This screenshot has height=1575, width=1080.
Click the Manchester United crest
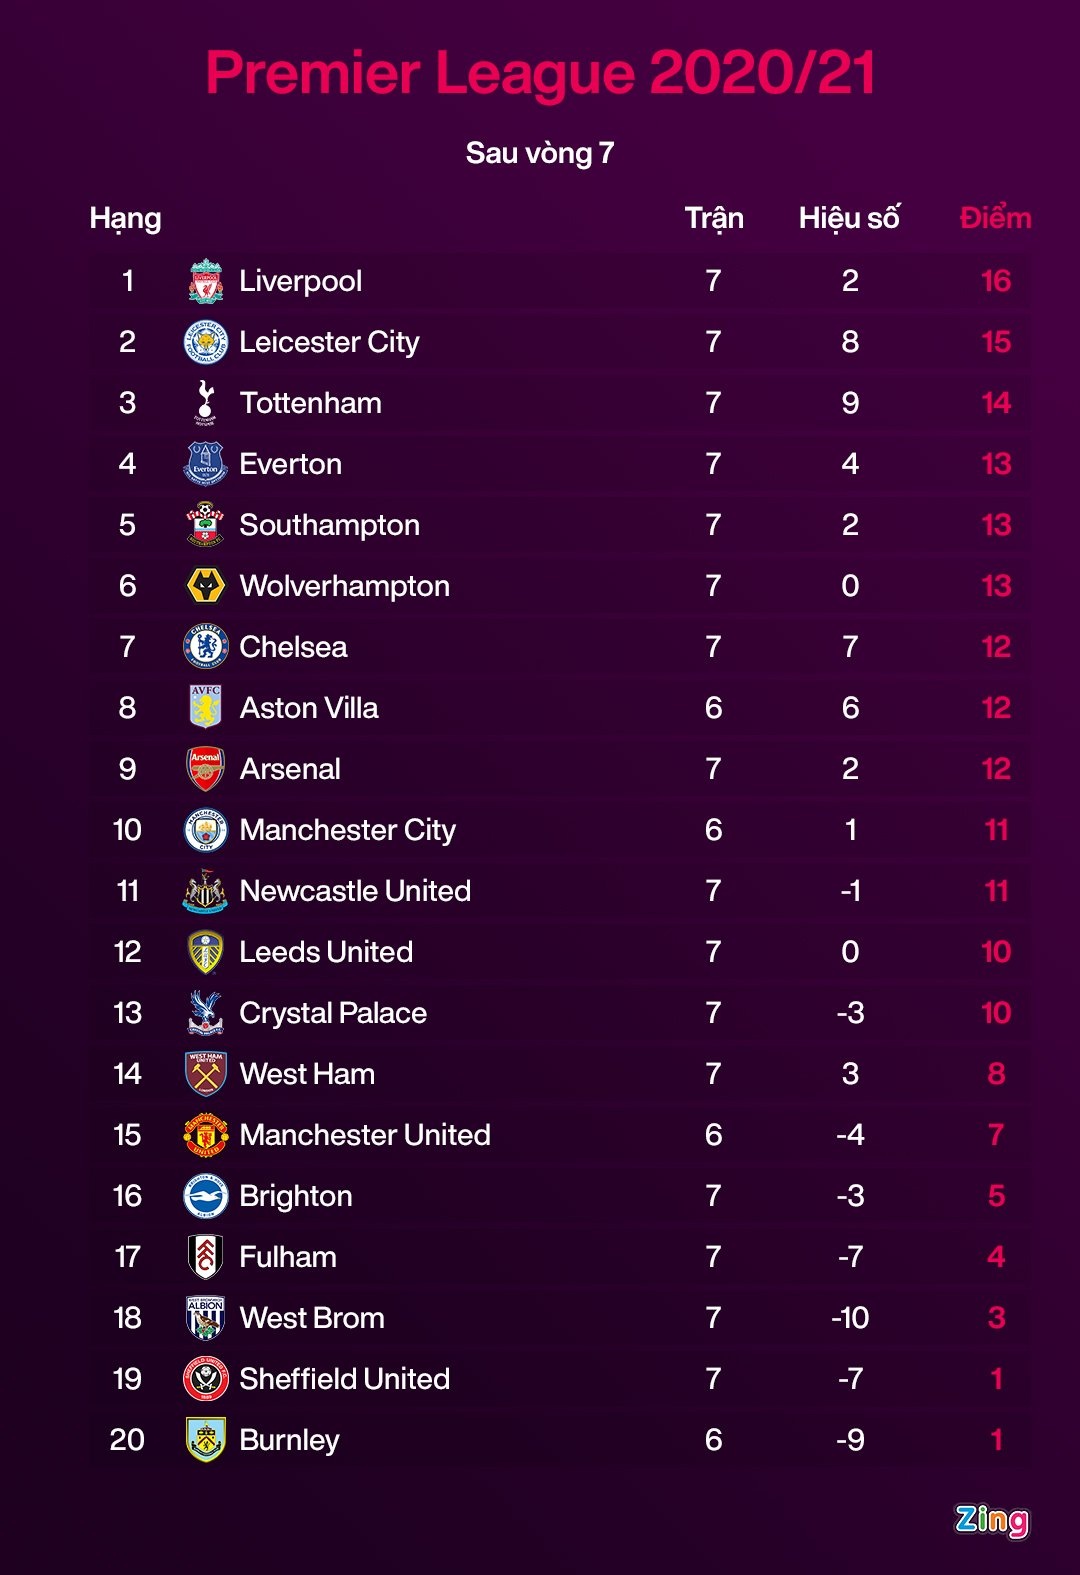tap(206, 1135)
